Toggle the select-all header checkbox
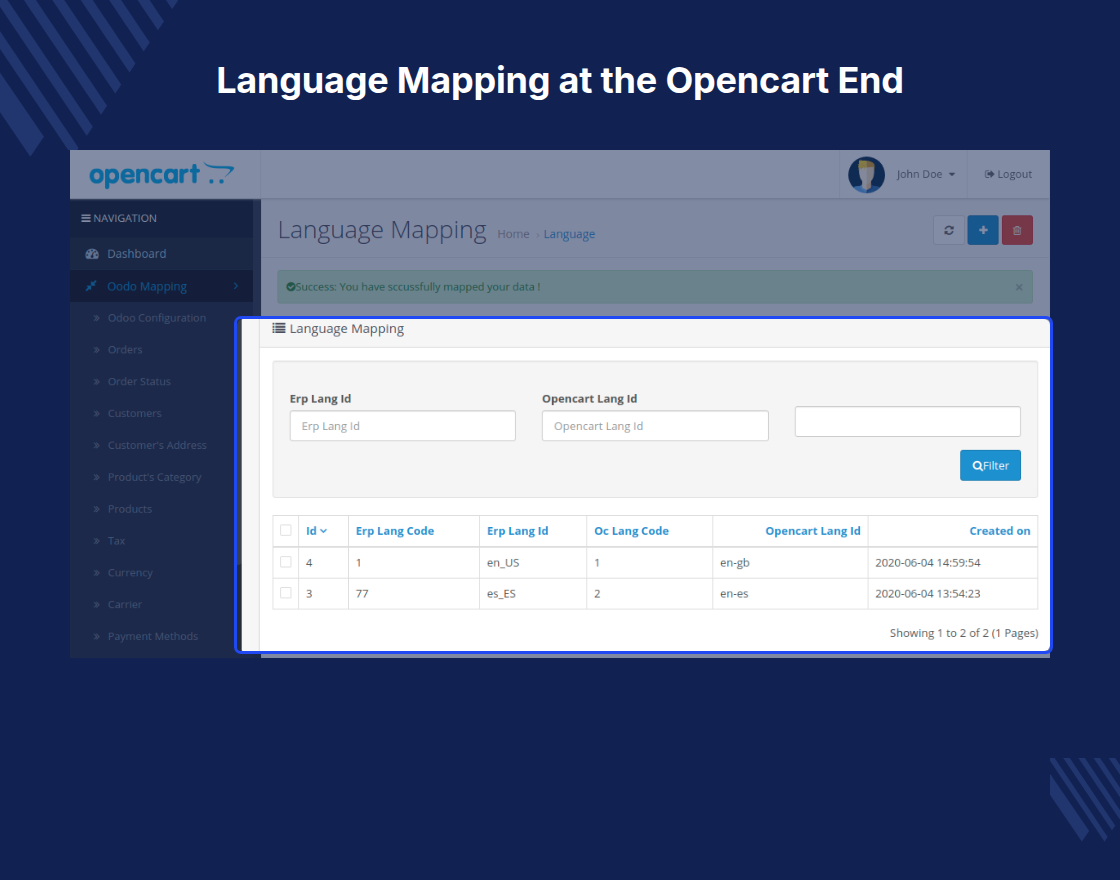The height and width of the screenshot is (880, 1120). click(286, 531)
